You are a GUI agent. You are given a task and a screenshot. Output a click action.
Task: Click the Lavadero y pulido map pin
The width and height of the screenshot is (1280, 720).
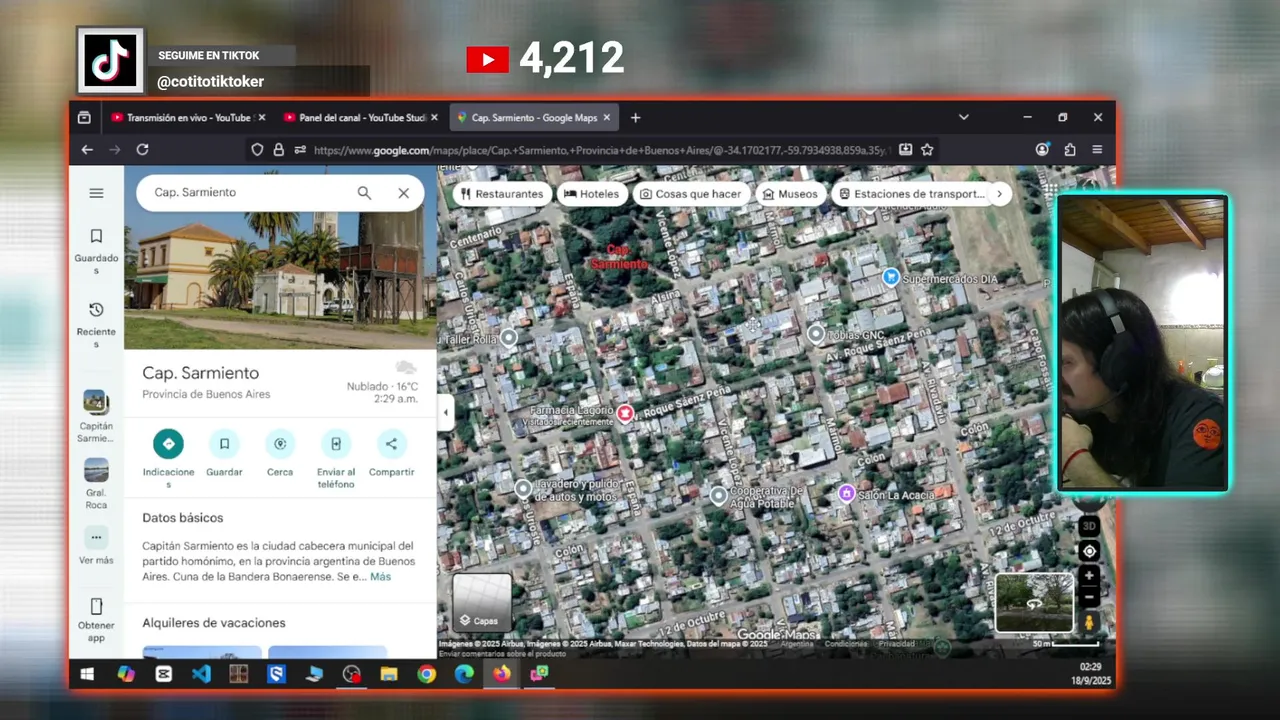[x=523, y=488]
